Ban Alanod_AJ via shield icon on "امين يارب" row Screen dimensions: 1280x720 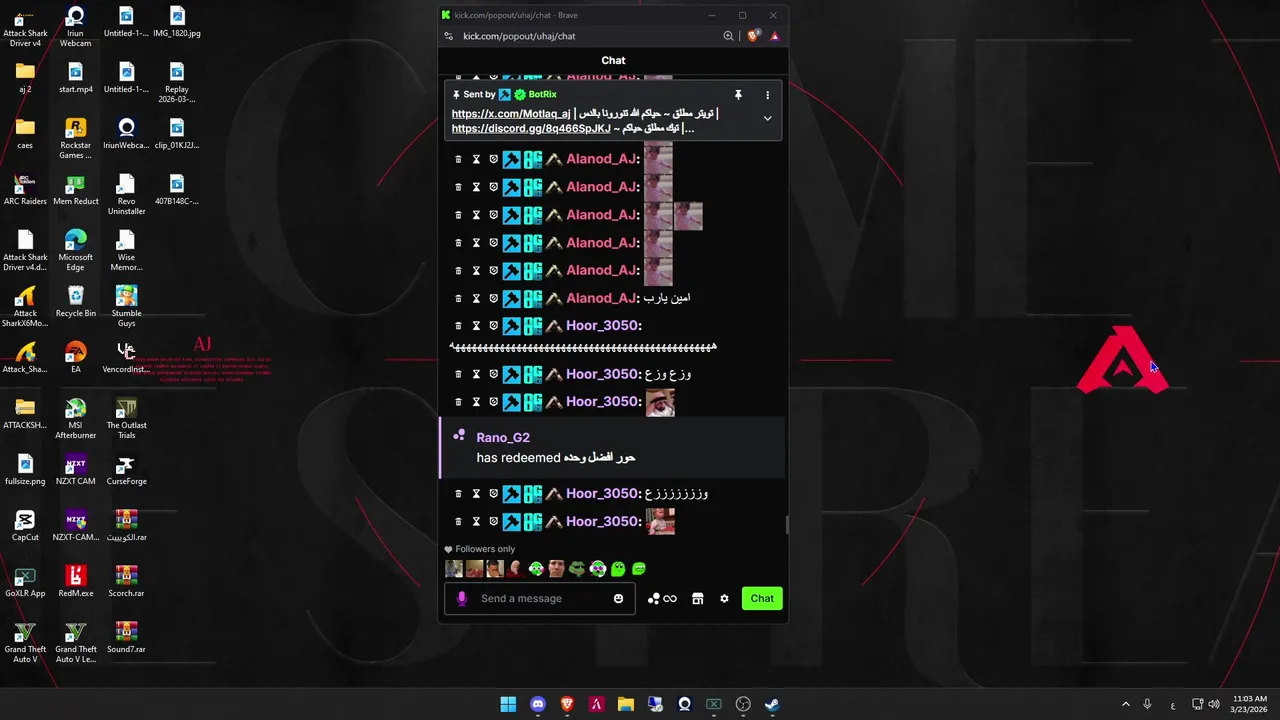493,299
